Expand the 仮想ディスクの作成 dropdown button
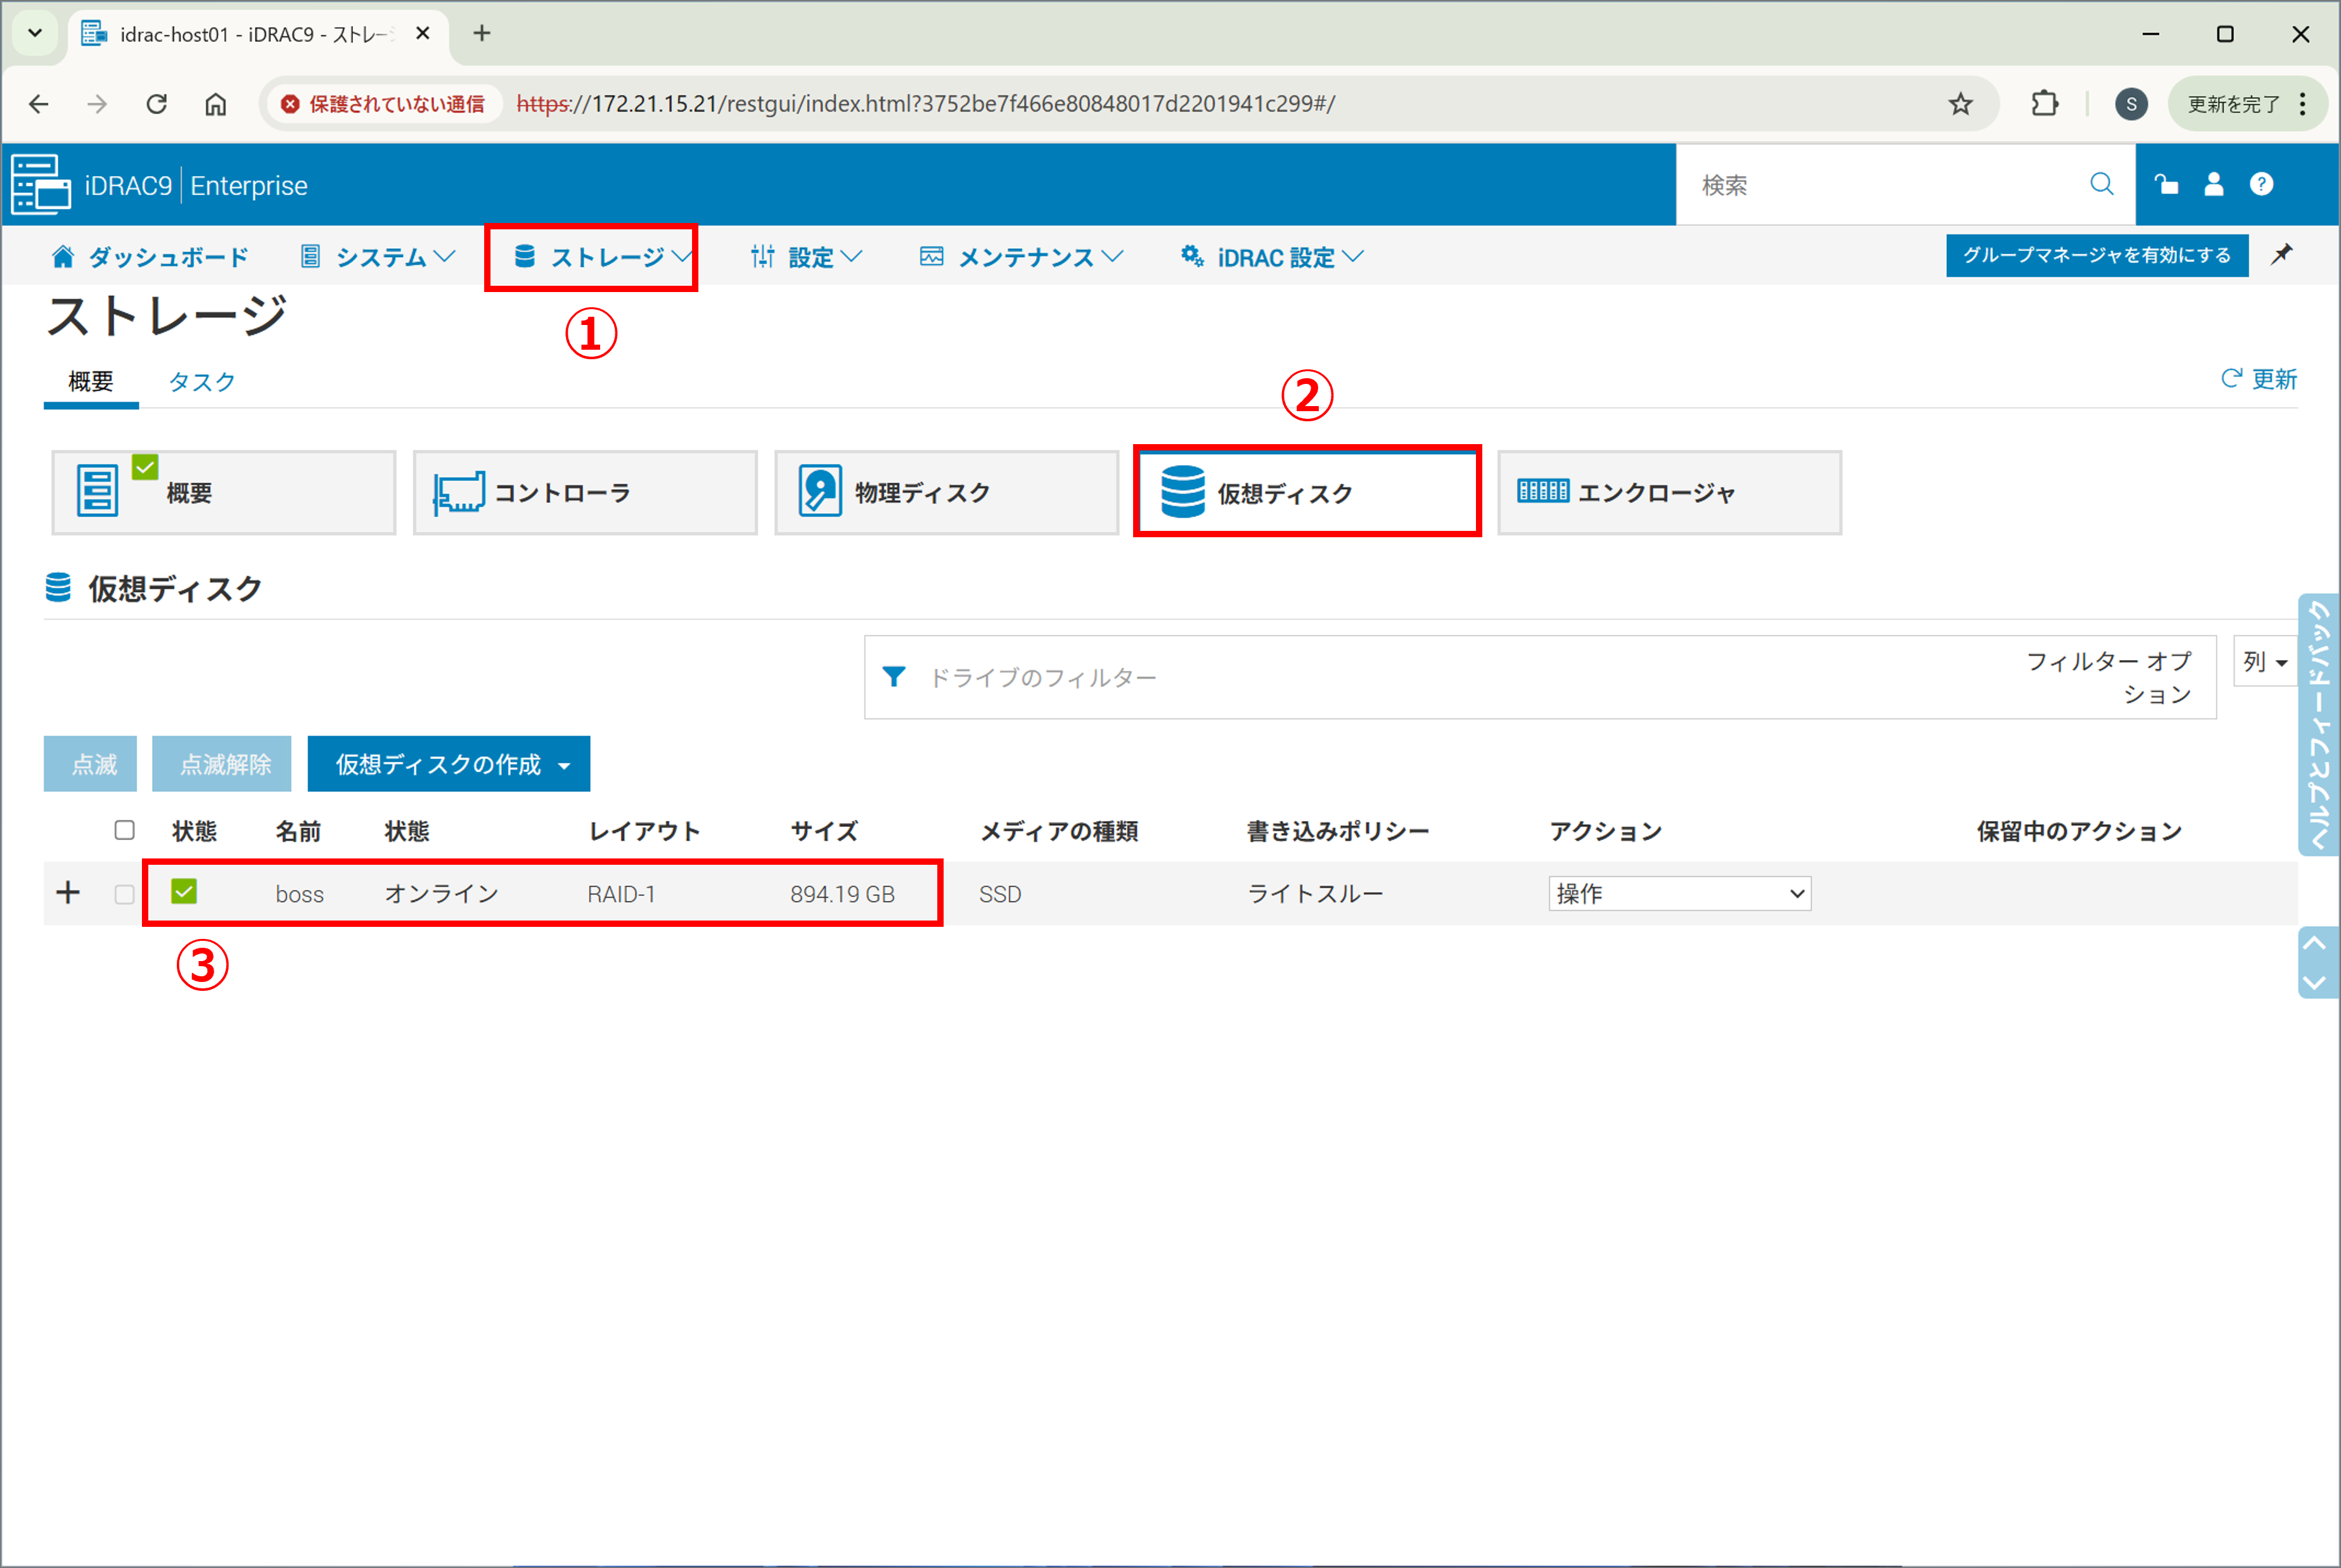This screenshot has width=2341, height=1568. 449,764
